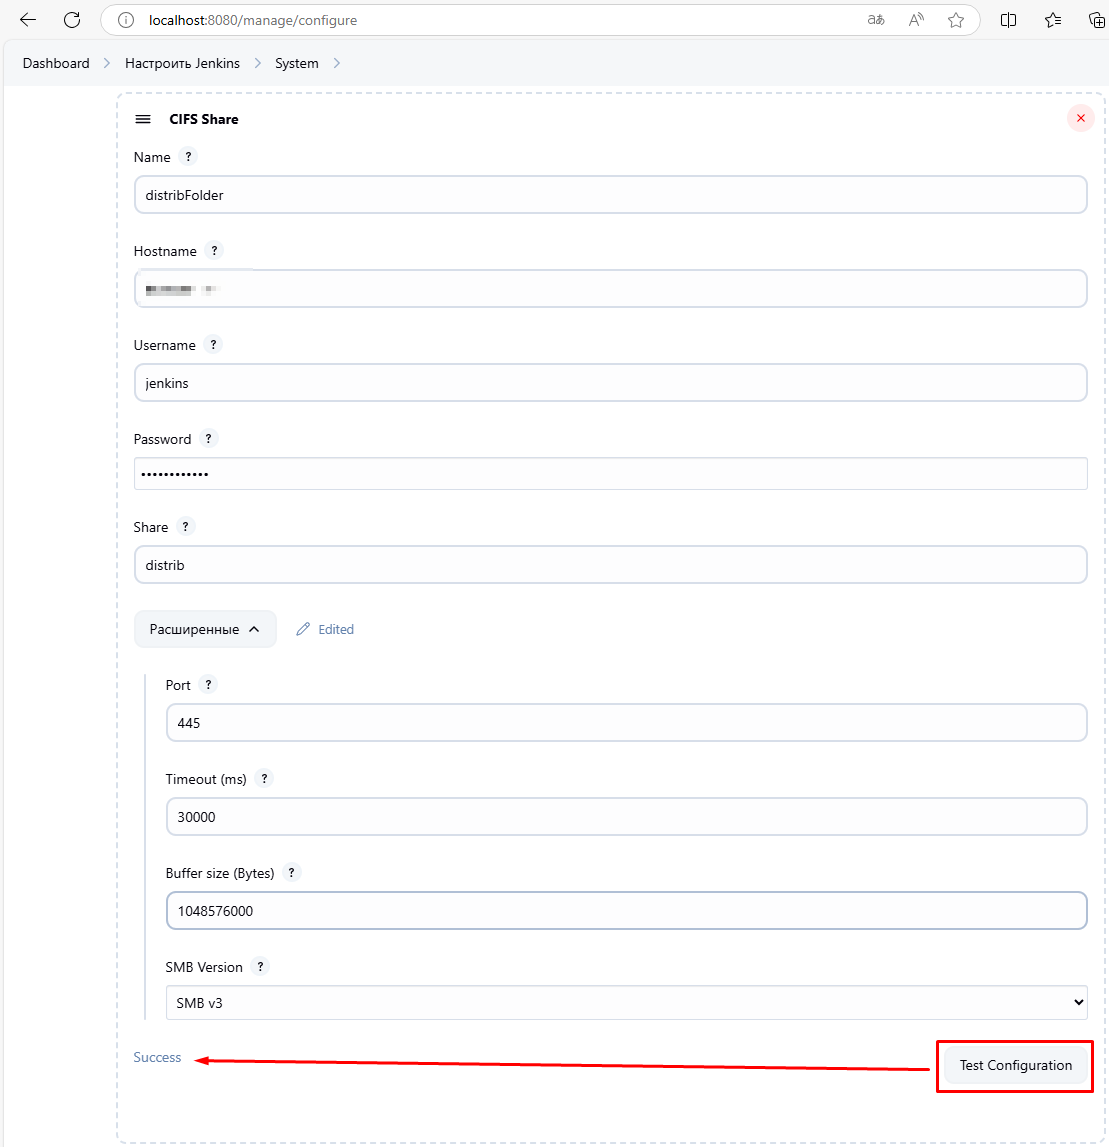Go to Dashboard breadcrumb
1109x1147 pixels.
[x=56, y=63]
